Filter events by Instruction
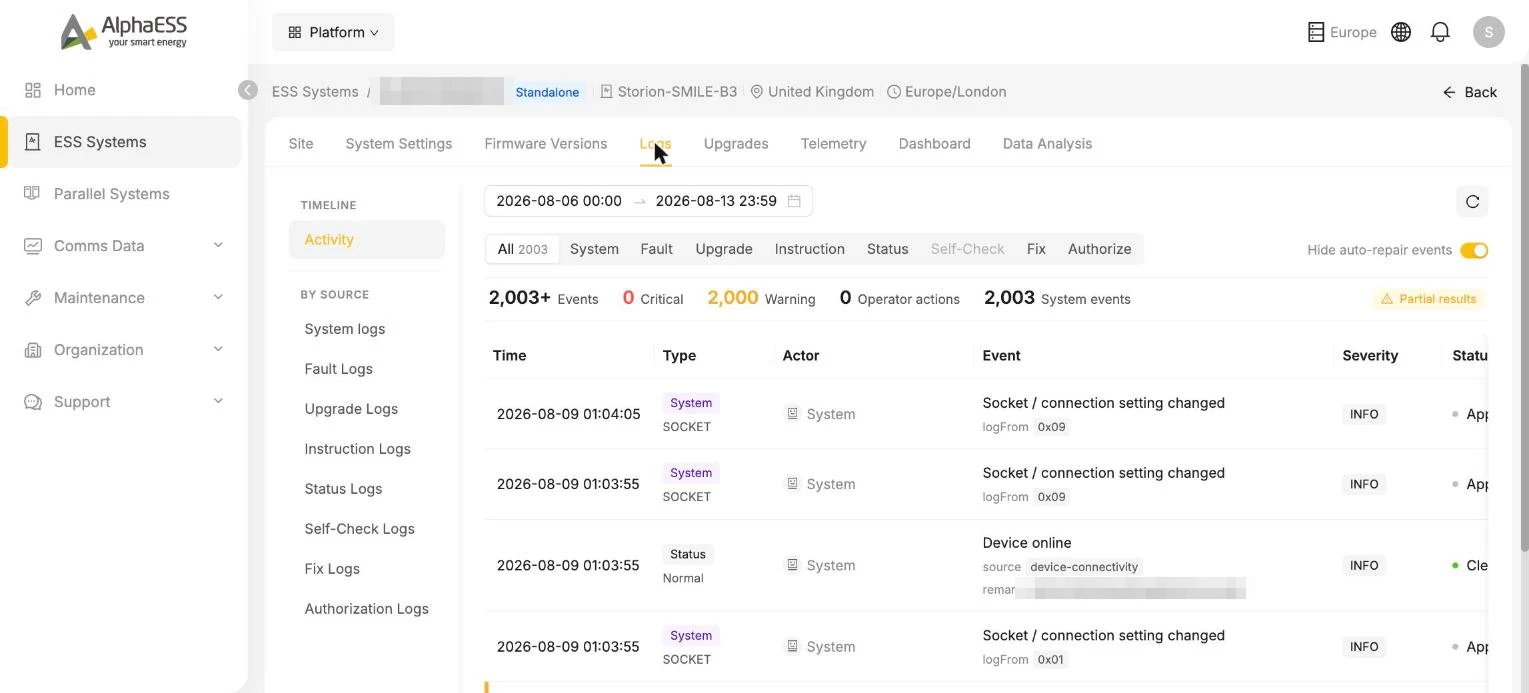Image resolution: width=1529 pixels, height=693 pixels. tap(810, 249)
